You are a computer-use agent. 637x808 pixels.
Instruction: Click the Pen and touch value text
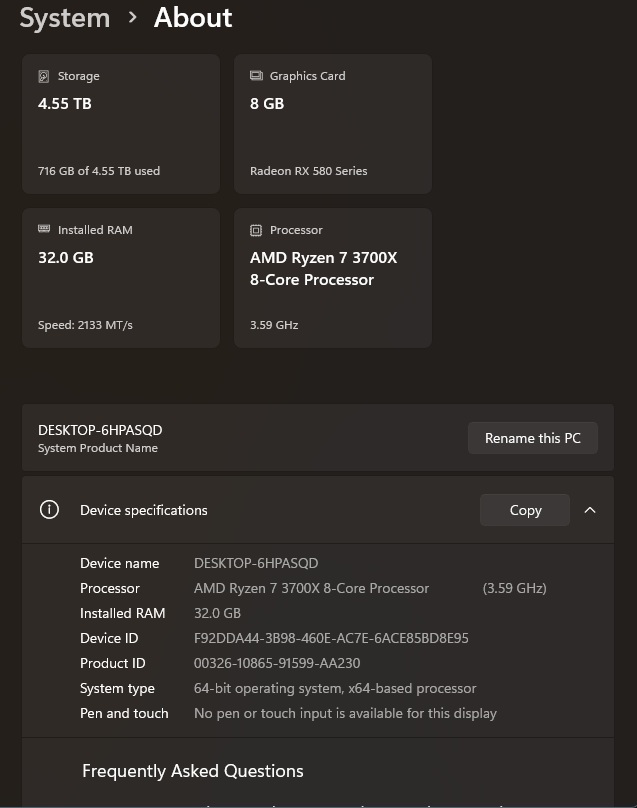click(345, 713)
